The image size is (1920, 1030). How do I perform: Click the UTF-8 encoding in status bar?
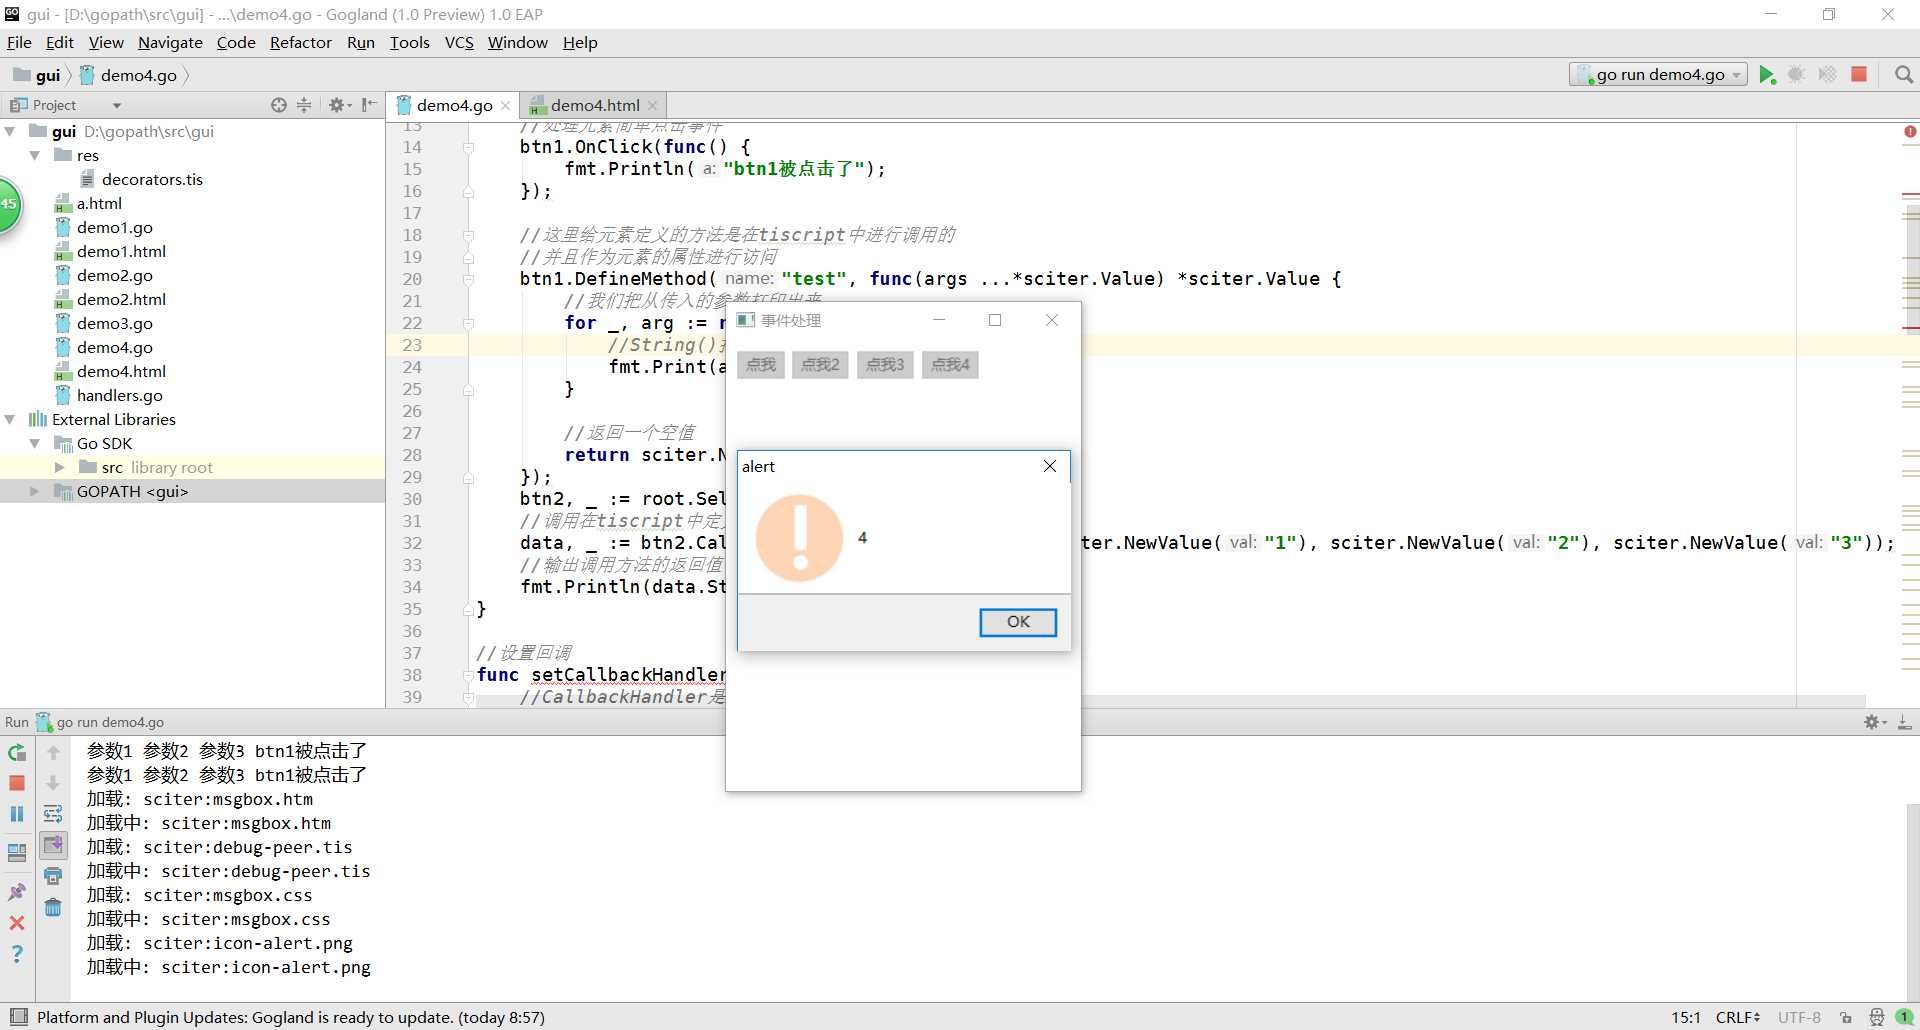pos(1799,1017)
